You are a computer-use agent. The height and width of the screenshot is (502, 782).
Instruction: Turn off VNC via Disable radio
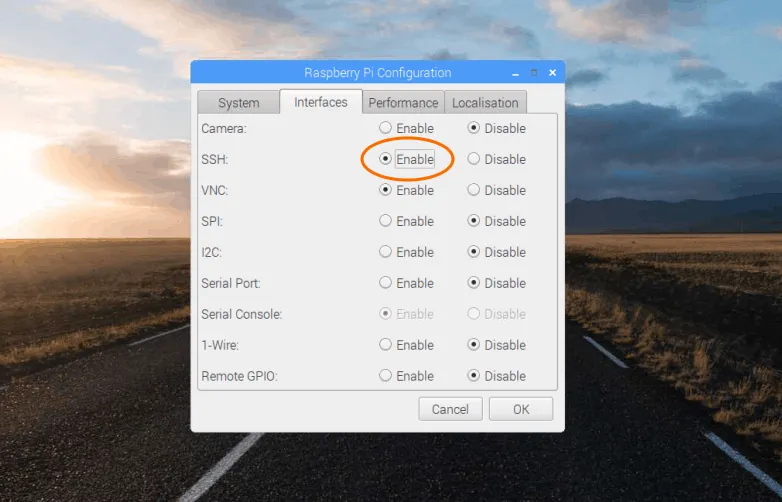496,190
